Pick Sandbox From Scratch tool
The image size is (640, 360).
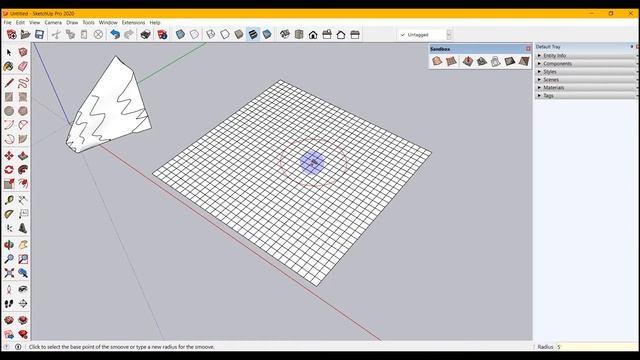(451, 61)
